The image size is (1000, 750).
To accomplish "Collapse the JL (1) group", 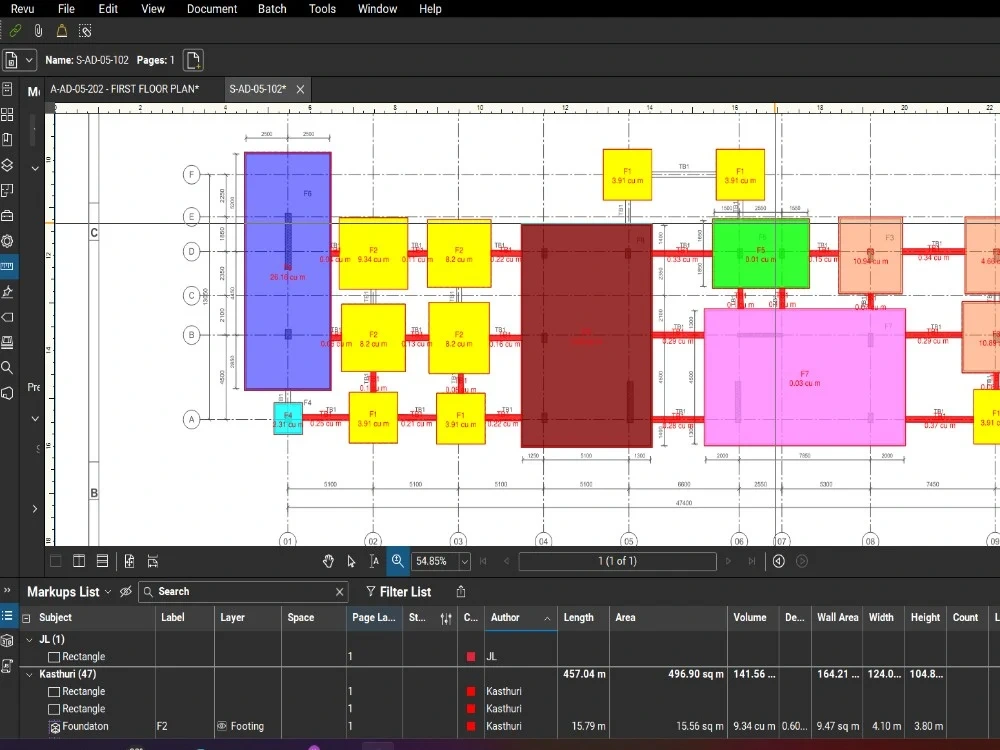I will point(29,640).
